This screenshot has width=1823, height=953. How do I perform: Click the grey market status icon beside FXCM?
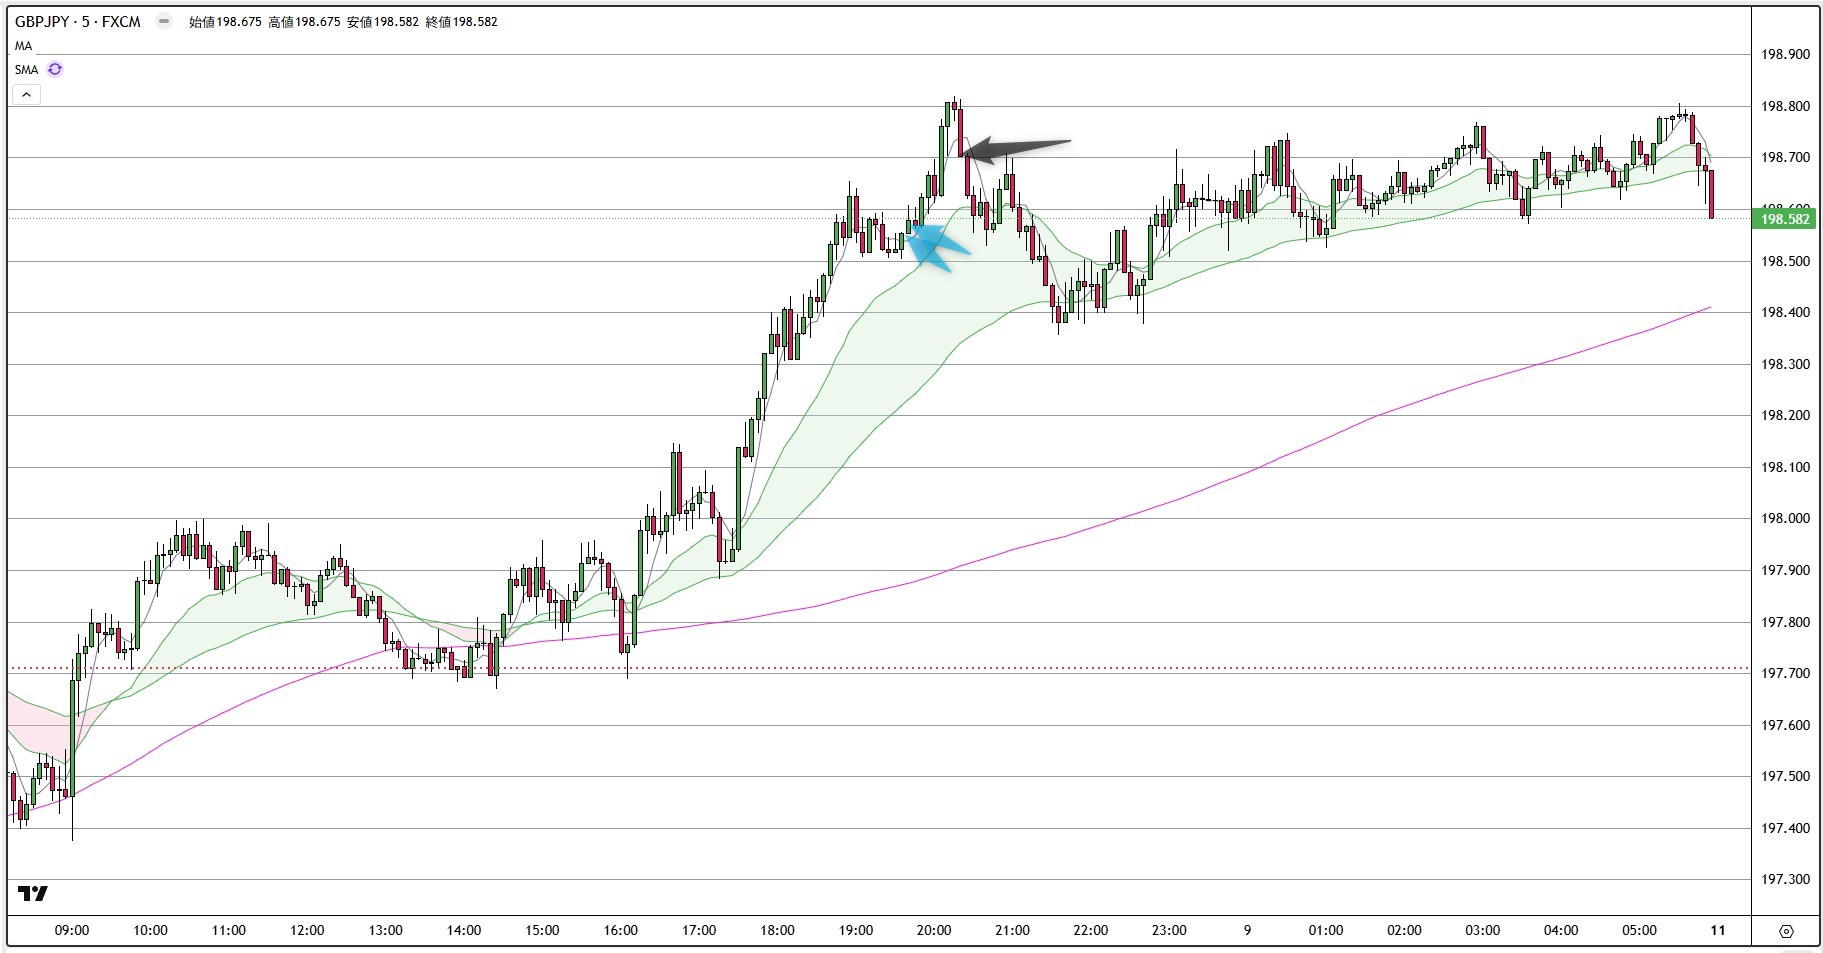pyautogui.click(x=164, y=21)
